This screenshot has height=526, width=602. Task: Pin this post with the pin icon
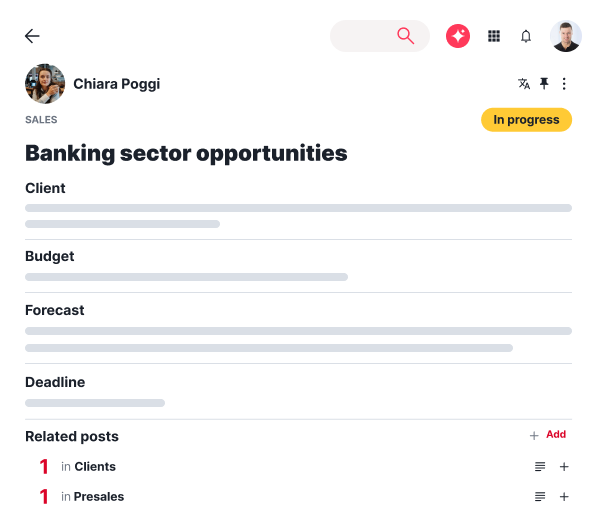coord(544,84)
